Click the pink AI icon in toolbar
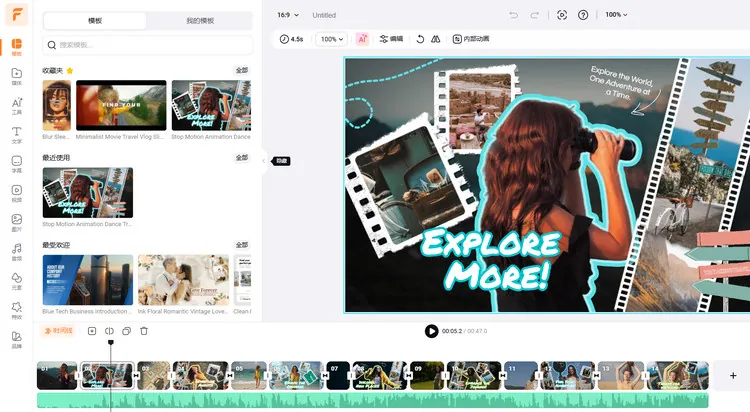This screenshot has width=750, height=412. (362, 39)
